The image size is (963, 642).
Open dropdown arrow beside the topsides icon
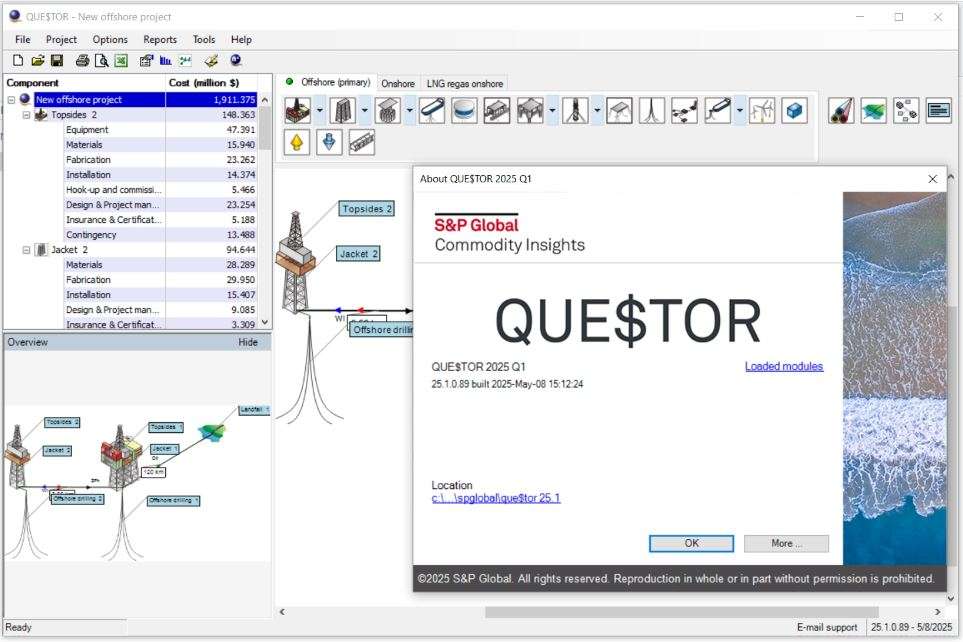(x=319, y=110)
